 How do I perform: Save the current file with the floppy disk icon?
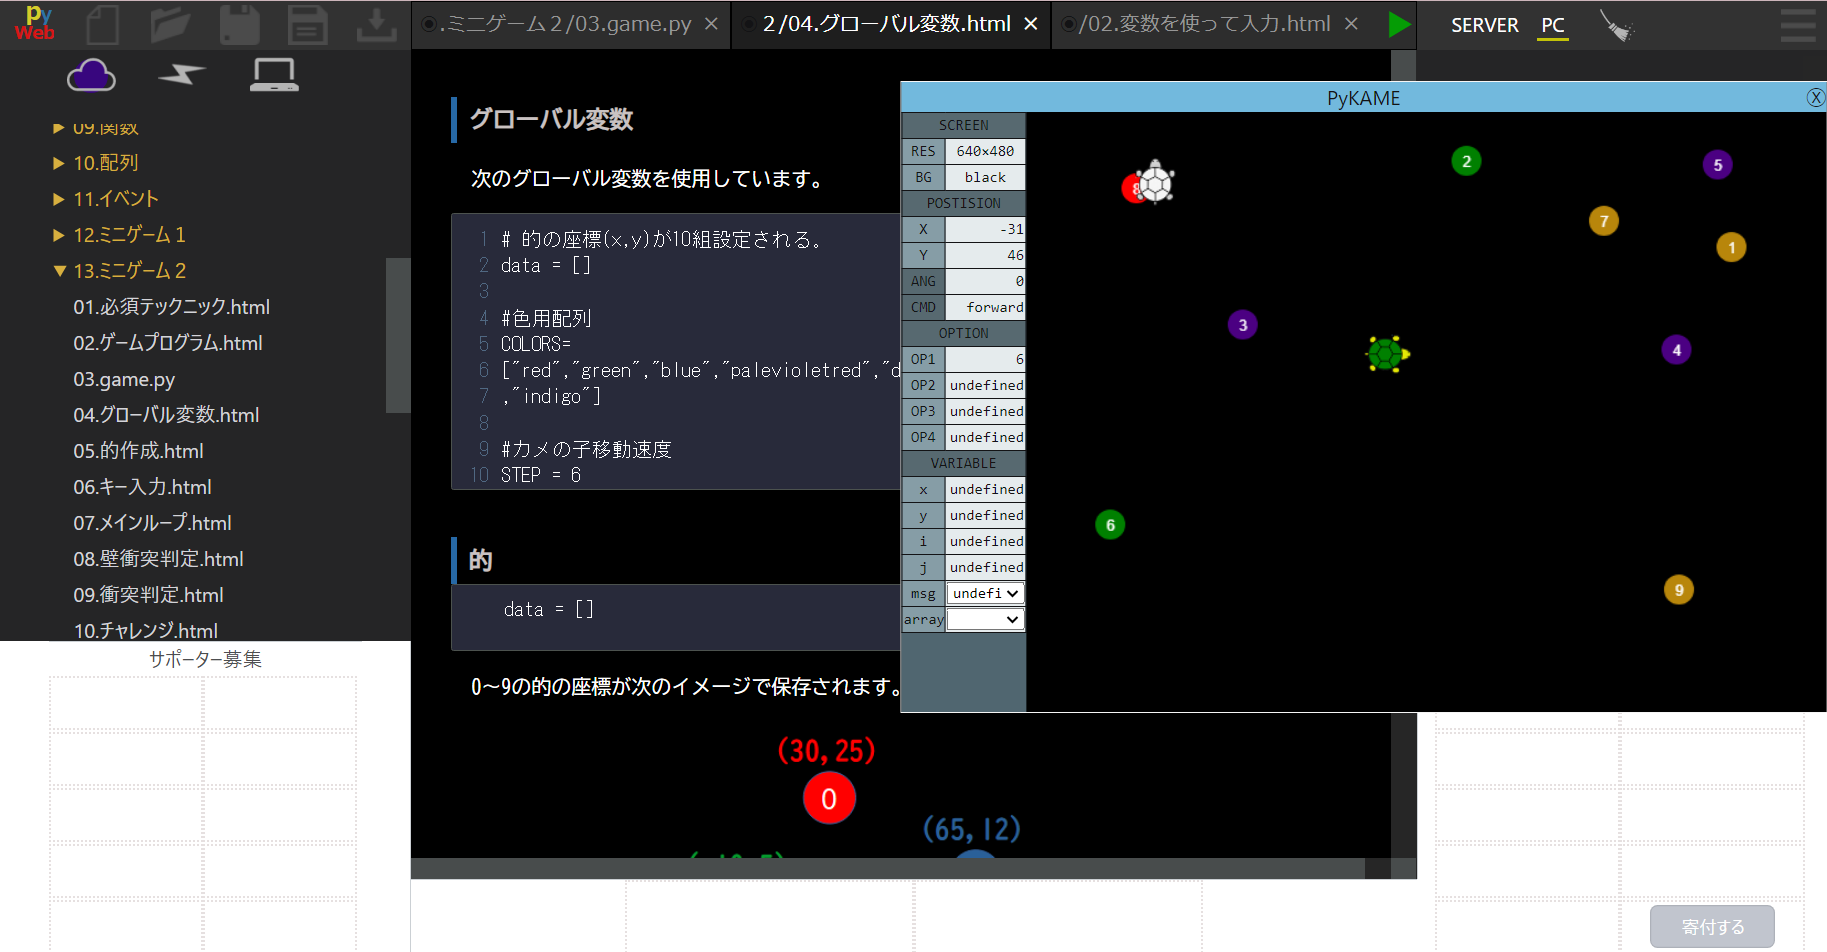pos(239,24)
